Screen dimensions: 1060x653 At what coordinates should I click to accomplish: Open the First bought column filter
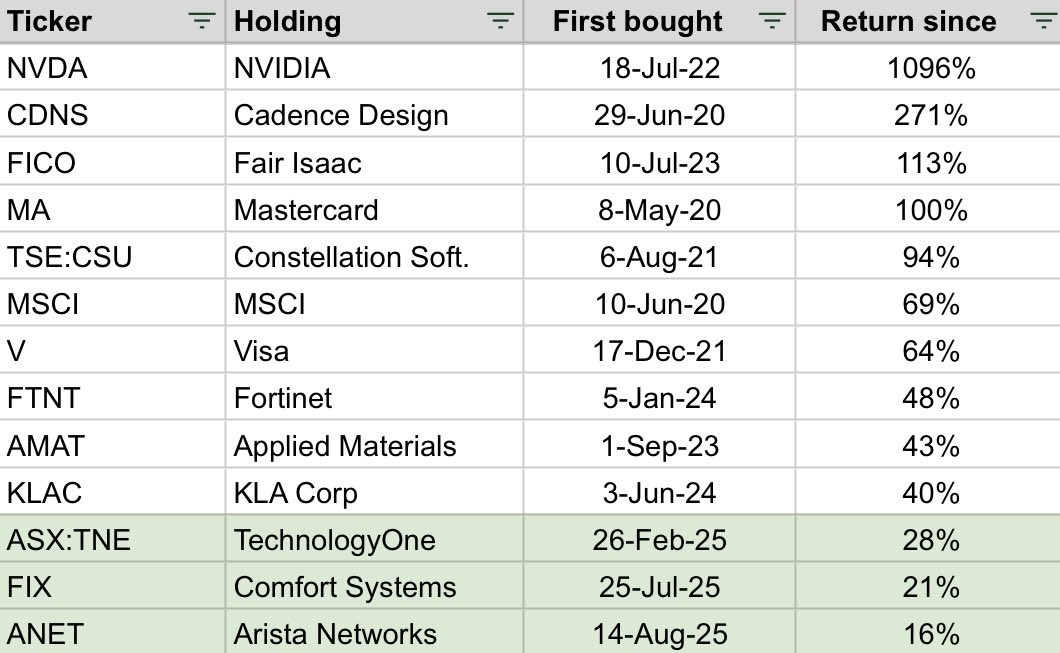click(x=771, y=22)
